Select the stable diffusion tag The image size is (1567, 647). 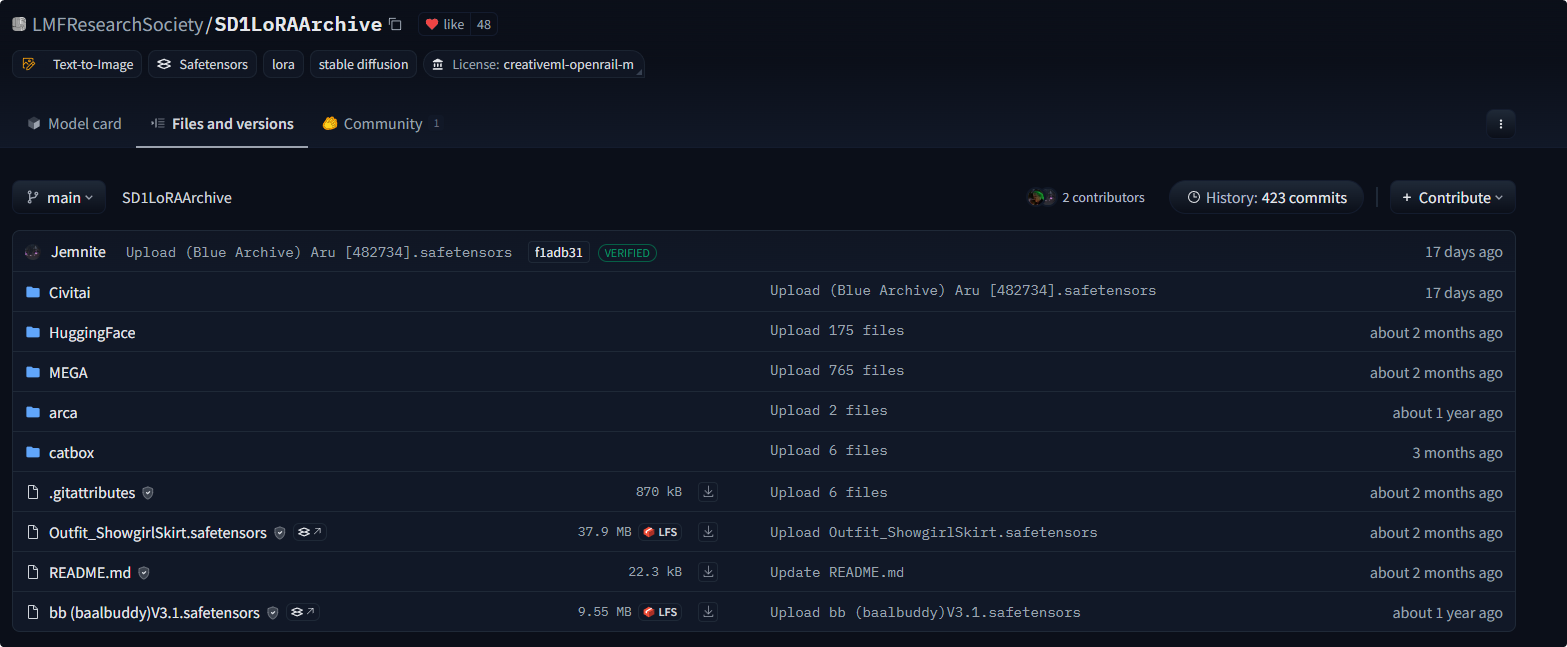click(363, 64)
